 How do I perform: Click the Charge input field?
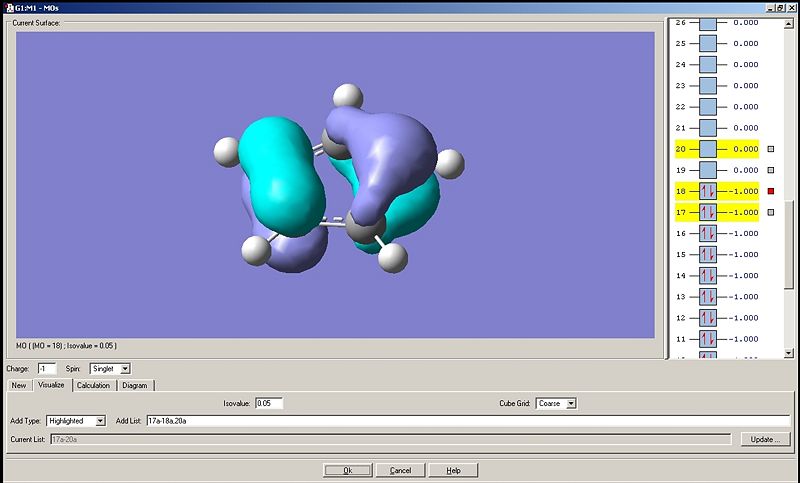47,369
